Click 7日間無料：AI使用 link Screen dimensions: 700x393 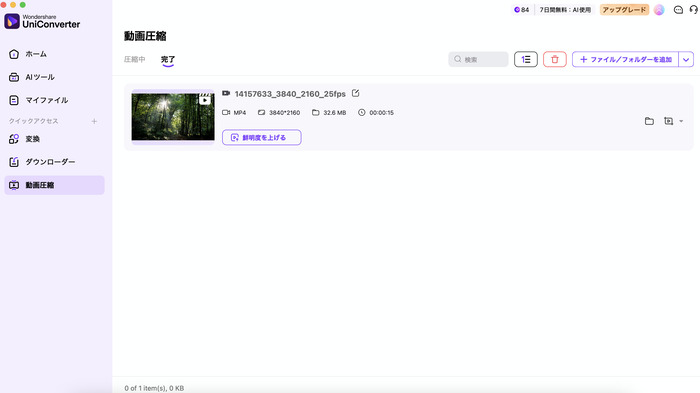point(565,10)
